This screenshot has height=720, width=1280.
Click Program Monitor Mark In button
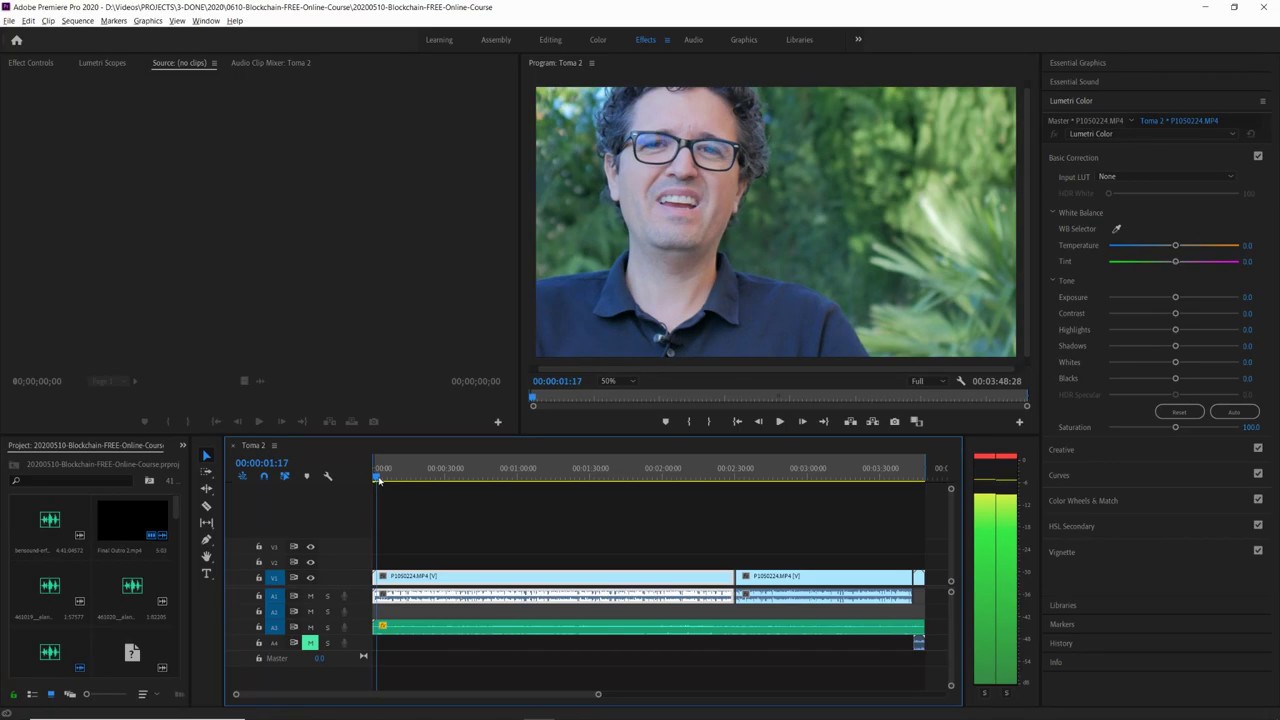click(688, 422)
